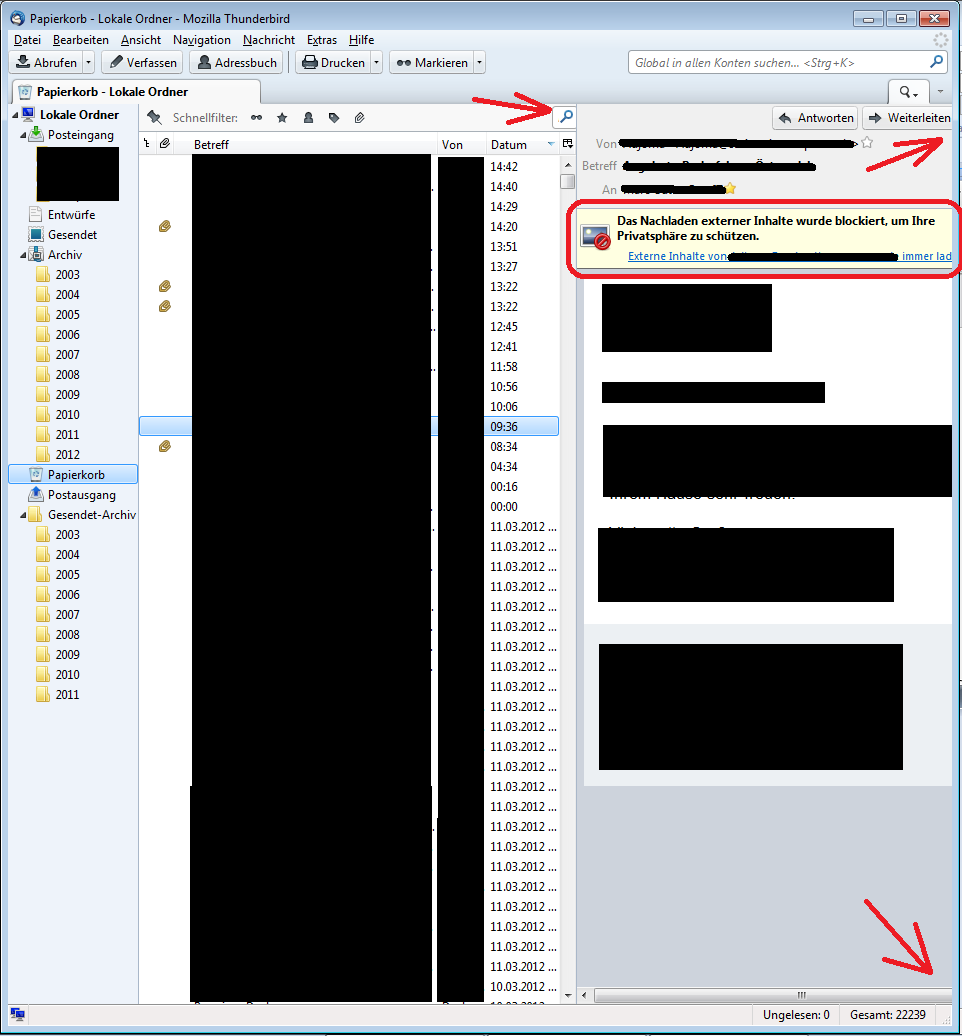The image size is (962, 1036).
Task: Filter messages by contacts in address book
Action: coord(308,118)
